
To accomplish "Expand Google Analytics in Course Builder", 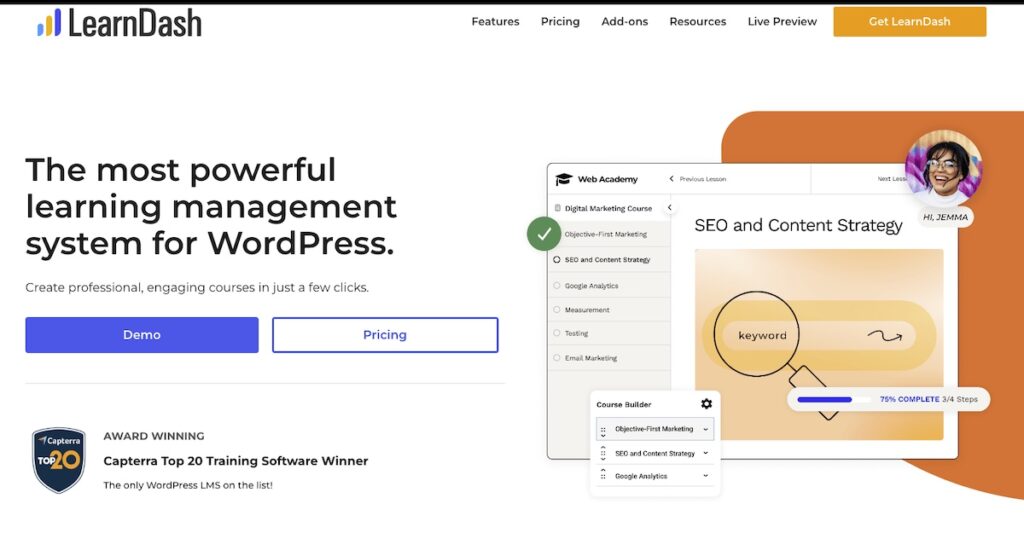I will (705, 476).
